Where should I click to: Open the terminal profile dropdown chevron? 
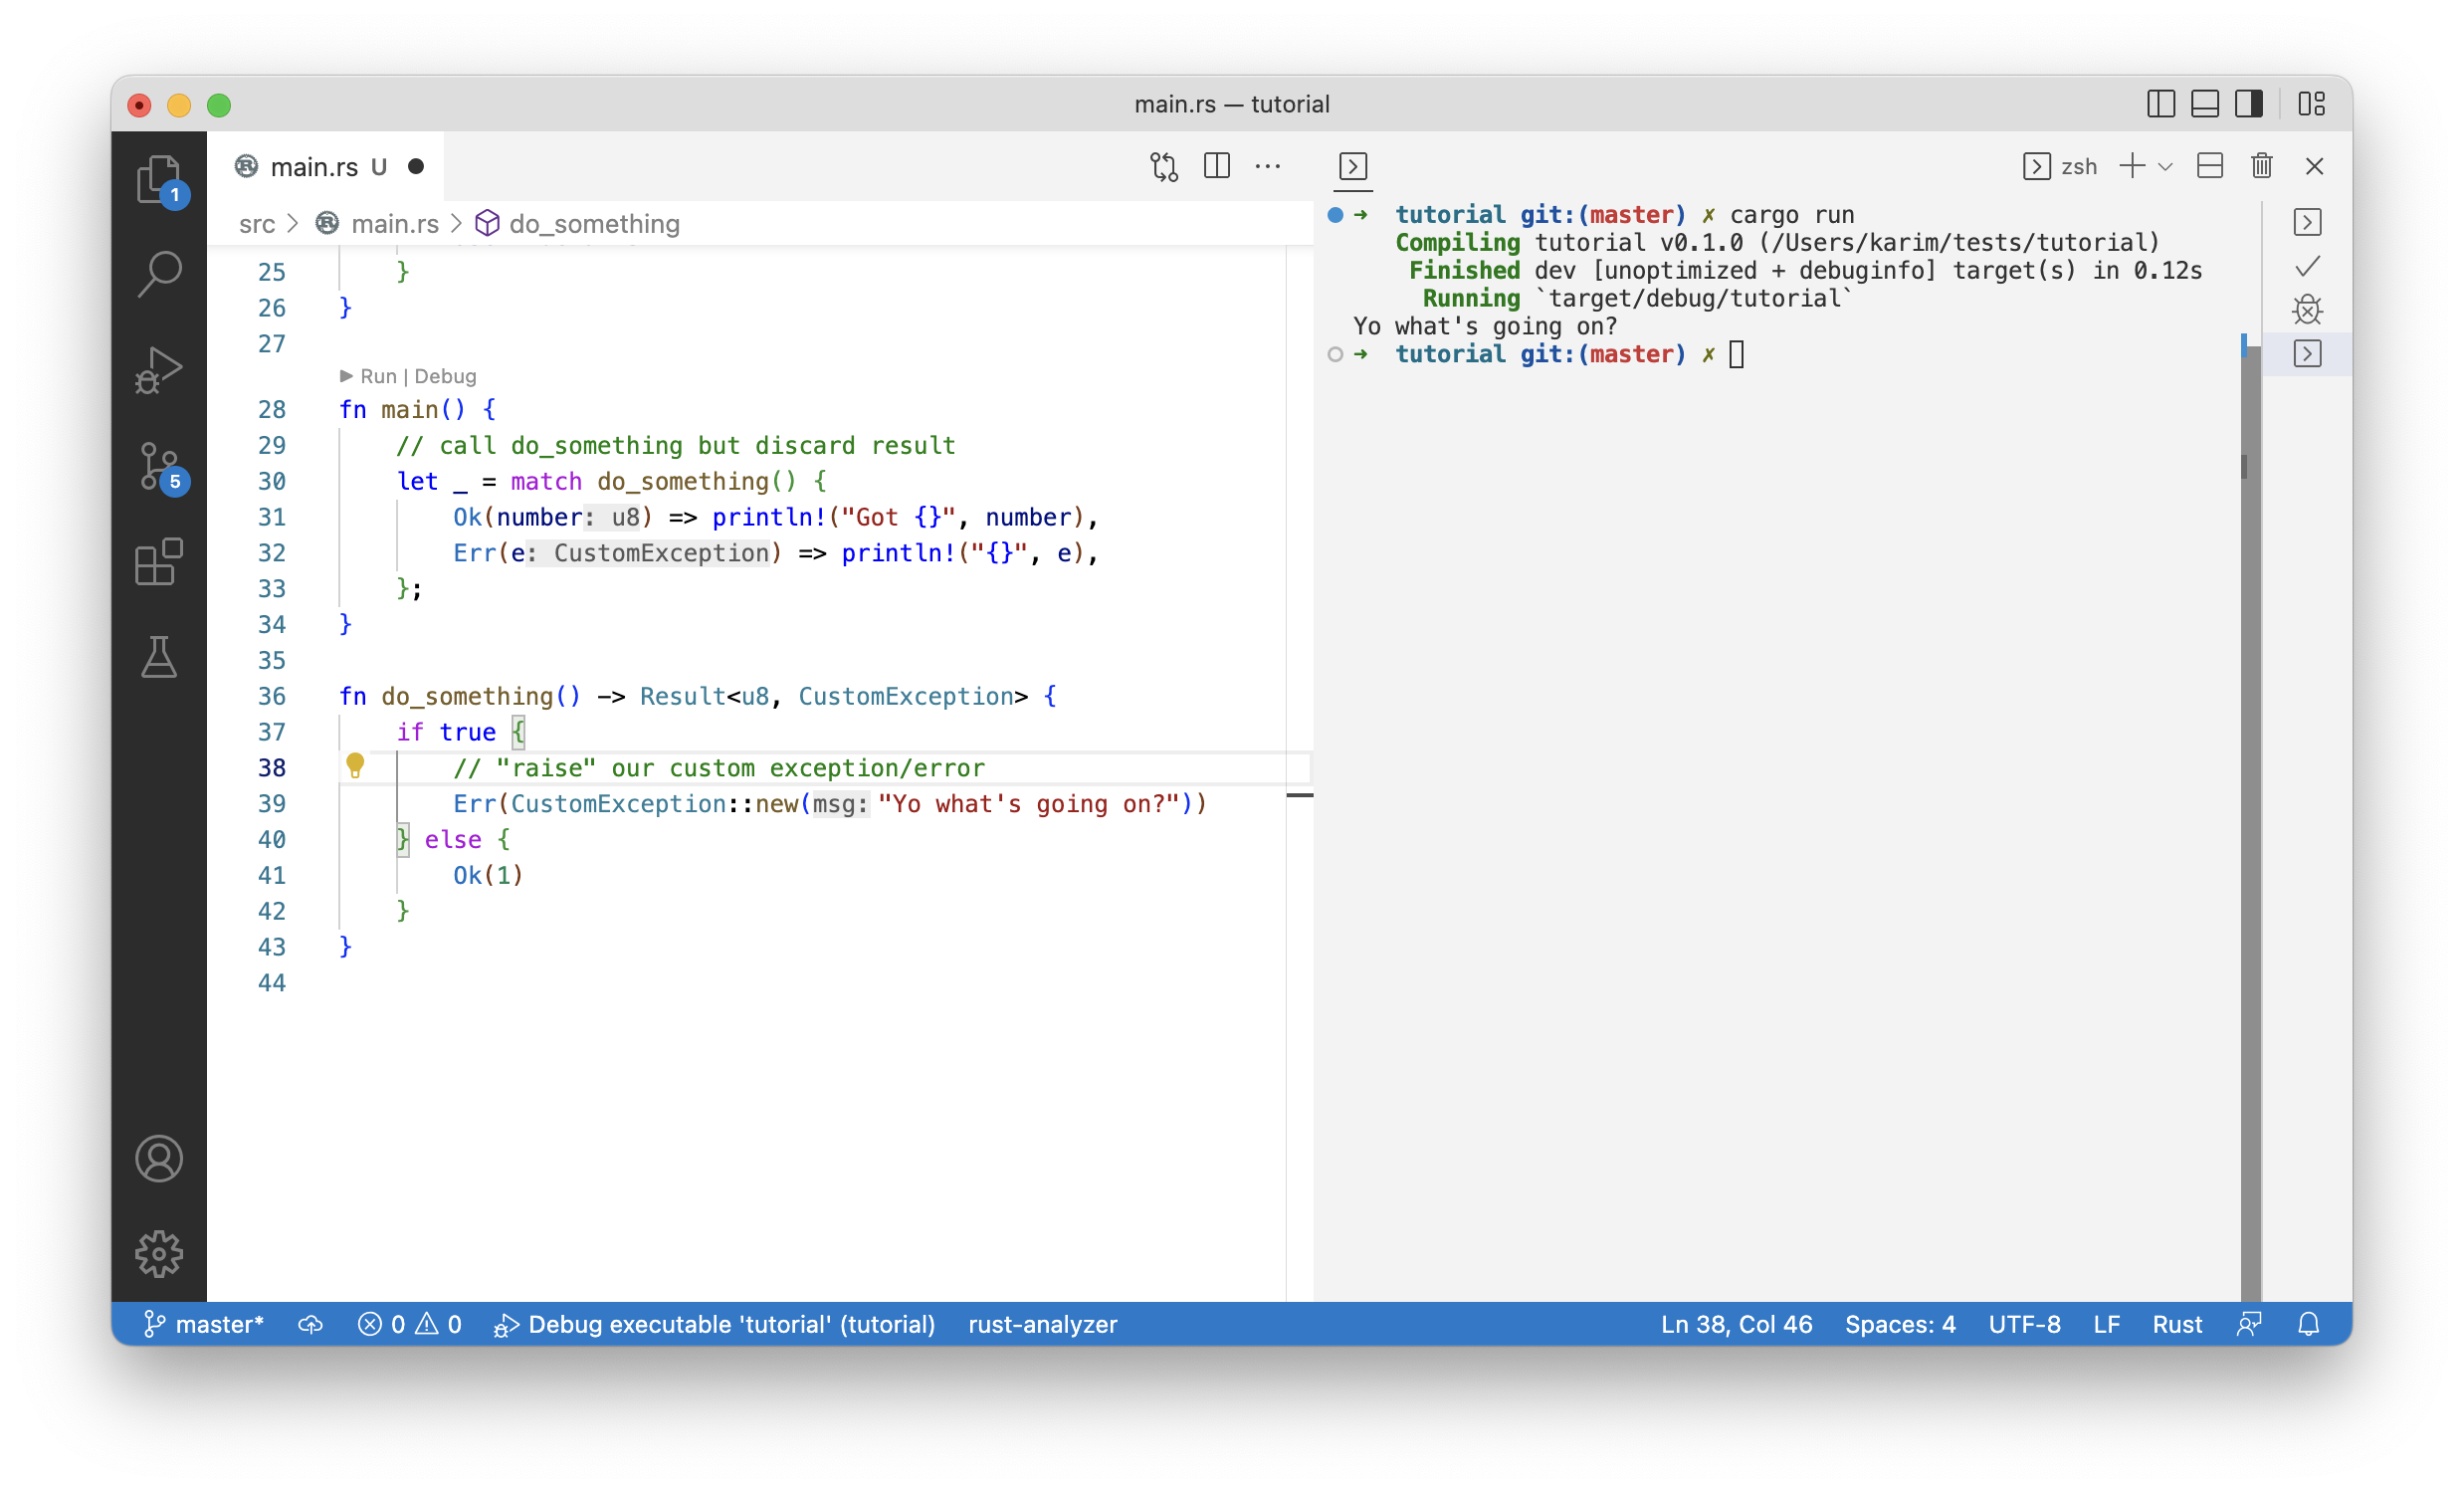2166,166
